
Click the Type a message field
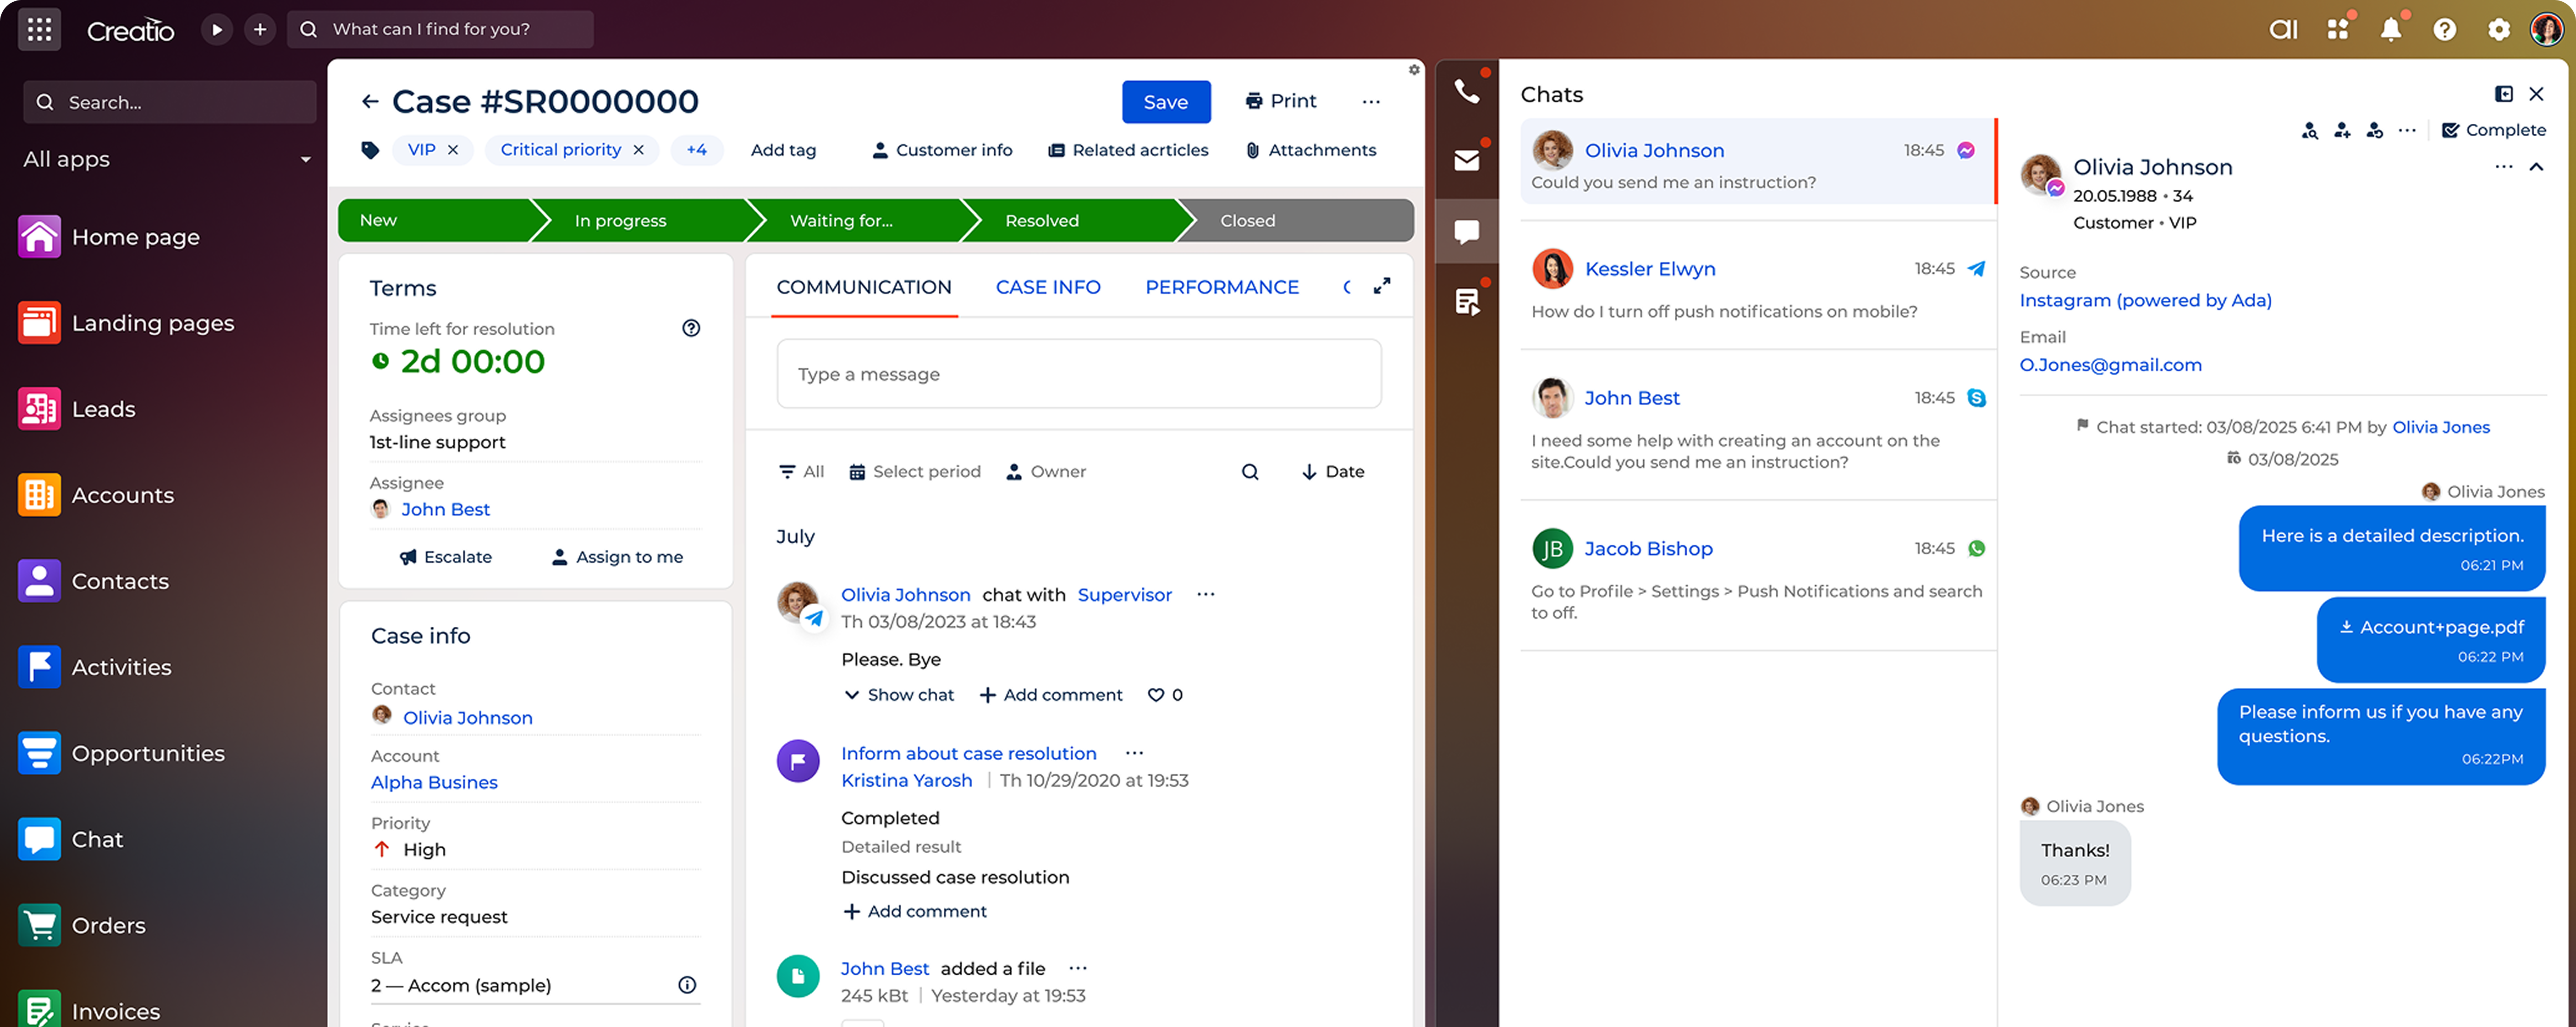(x=1079, y=374)
